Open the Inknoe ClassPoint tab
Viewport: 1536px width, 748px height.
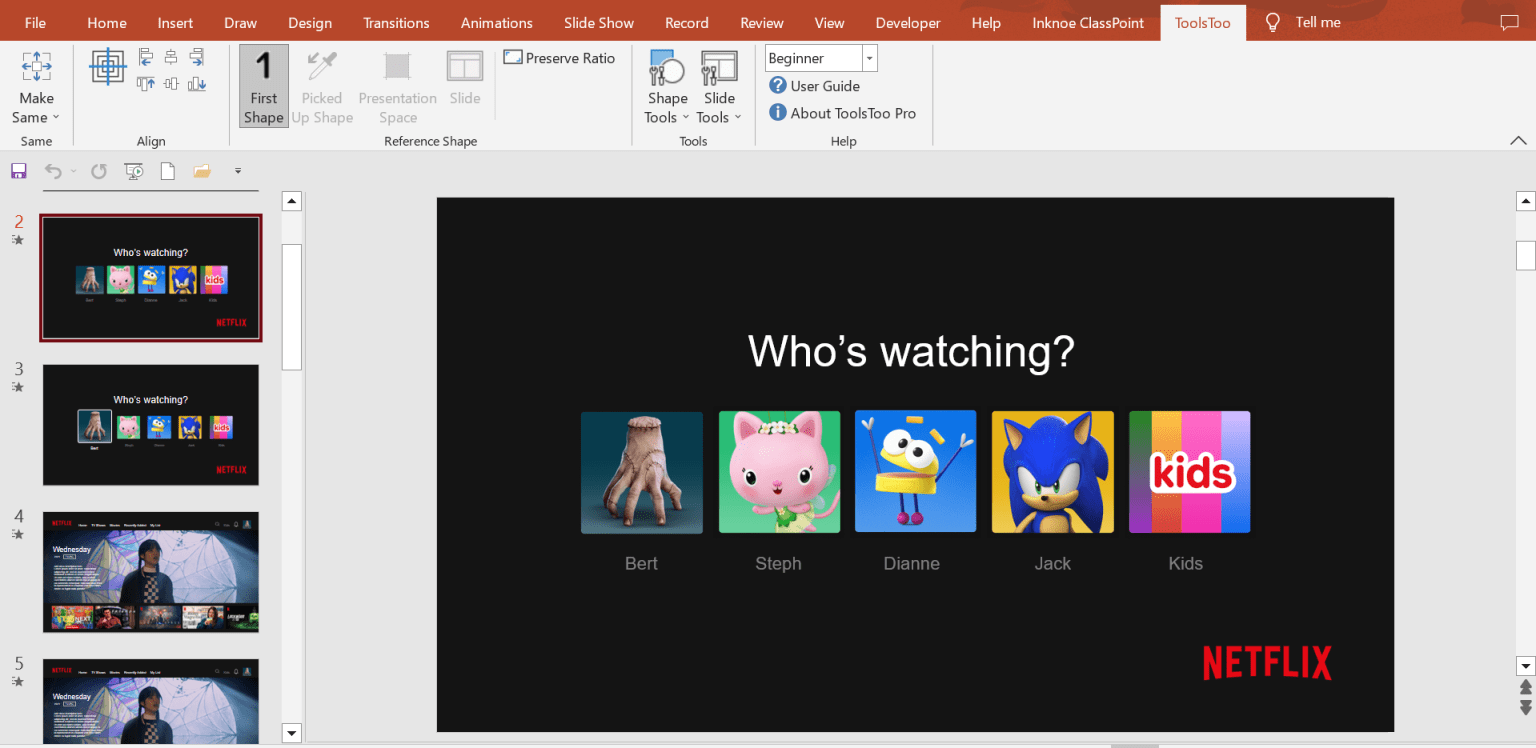point(1087,22)
